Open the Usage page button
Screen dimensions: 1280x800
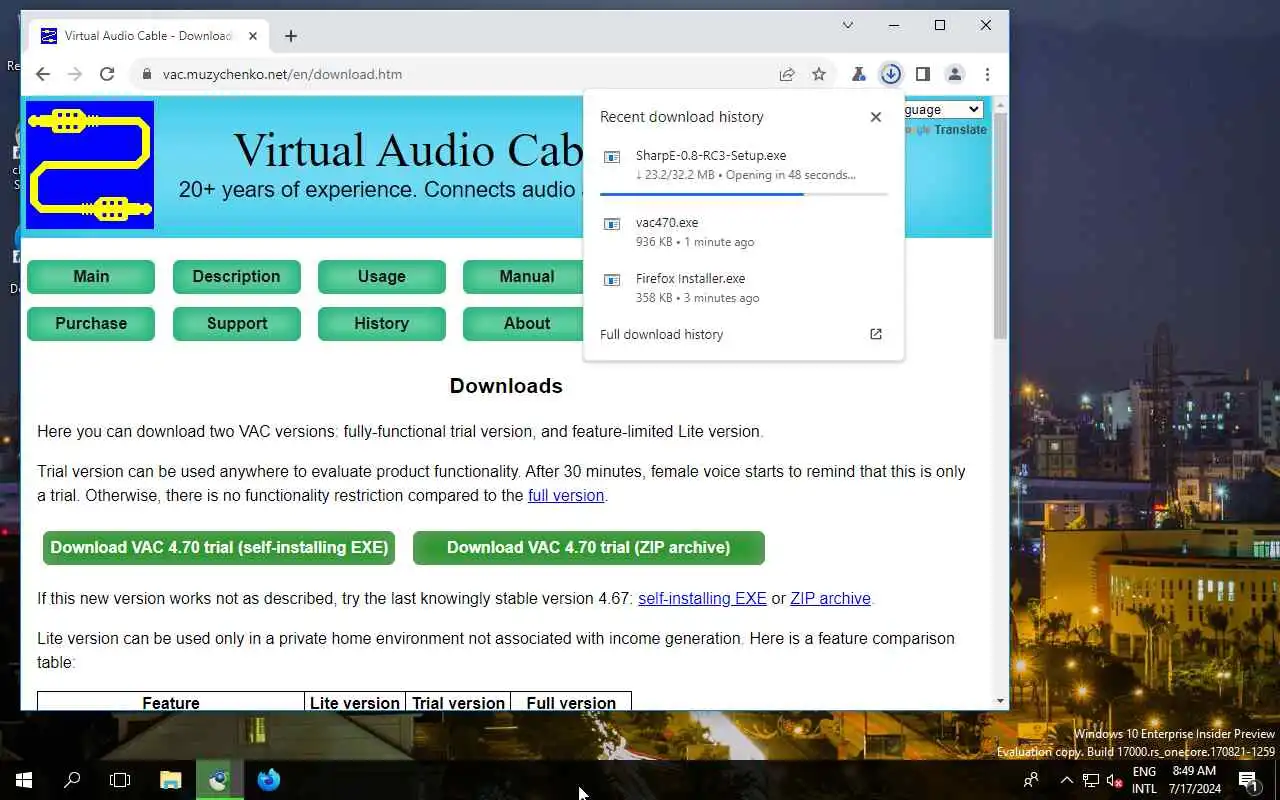(x=382, y=277)
